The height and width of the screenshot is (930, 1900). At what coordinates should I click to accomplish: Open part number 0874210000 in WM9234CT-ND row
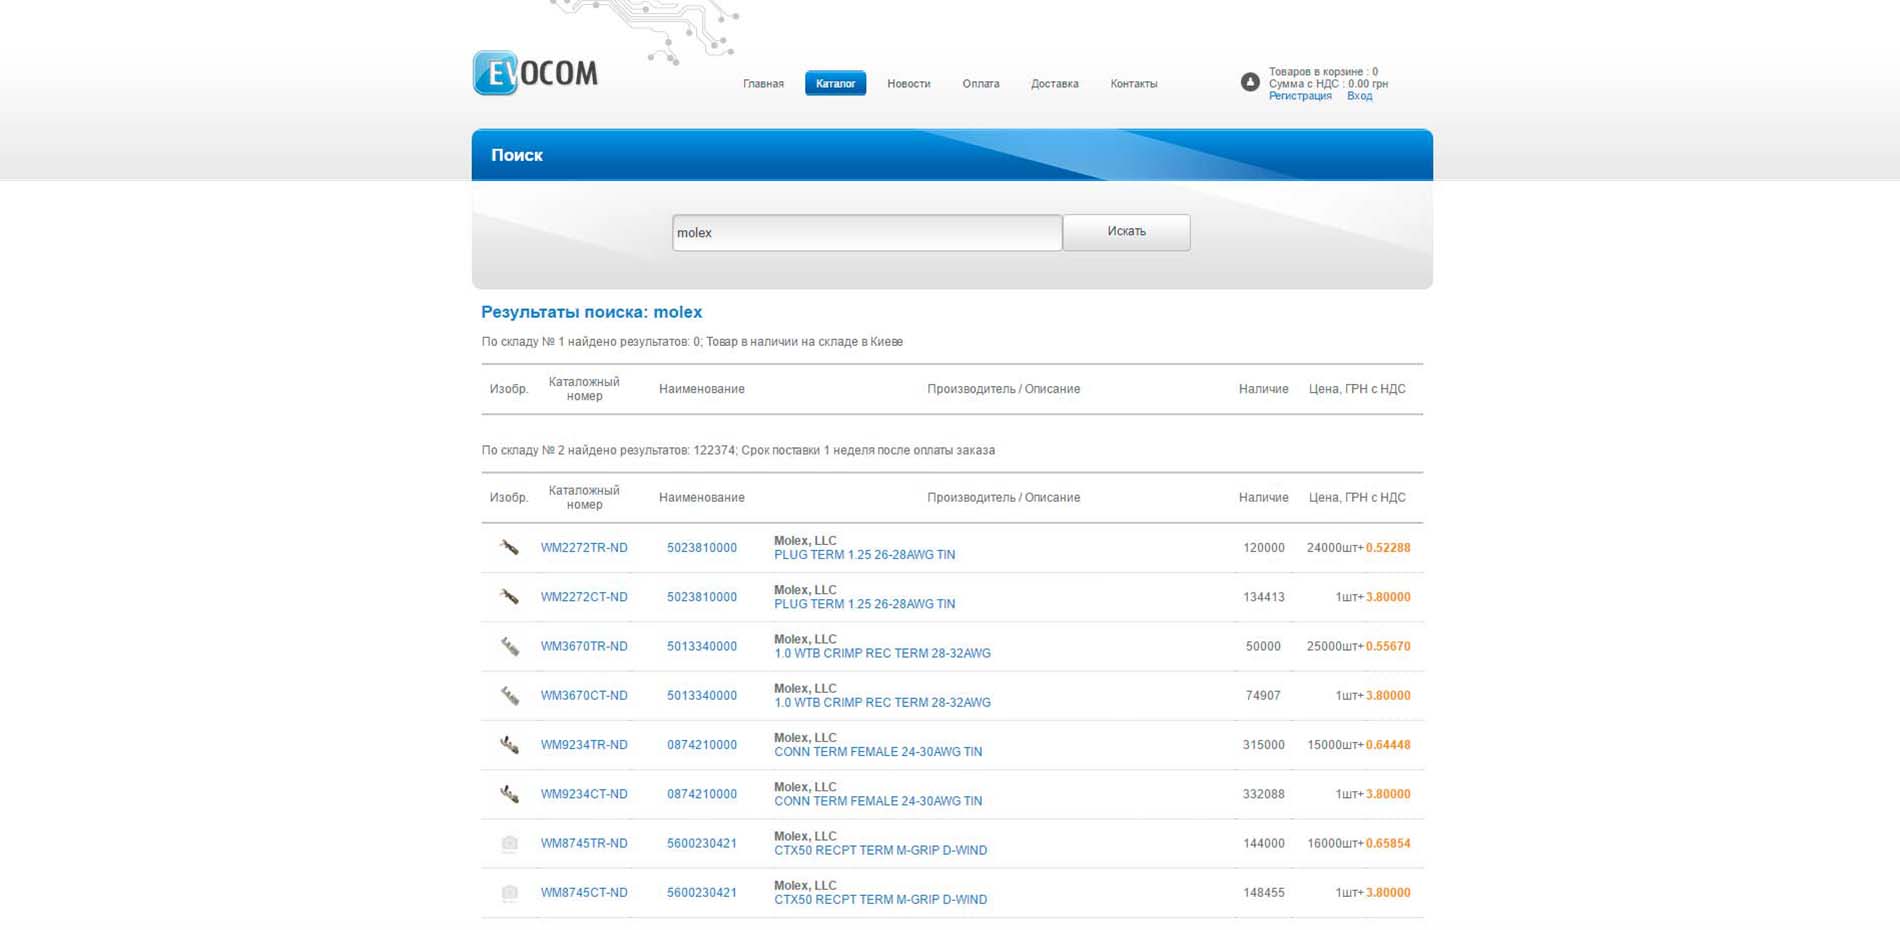[702, 794]
